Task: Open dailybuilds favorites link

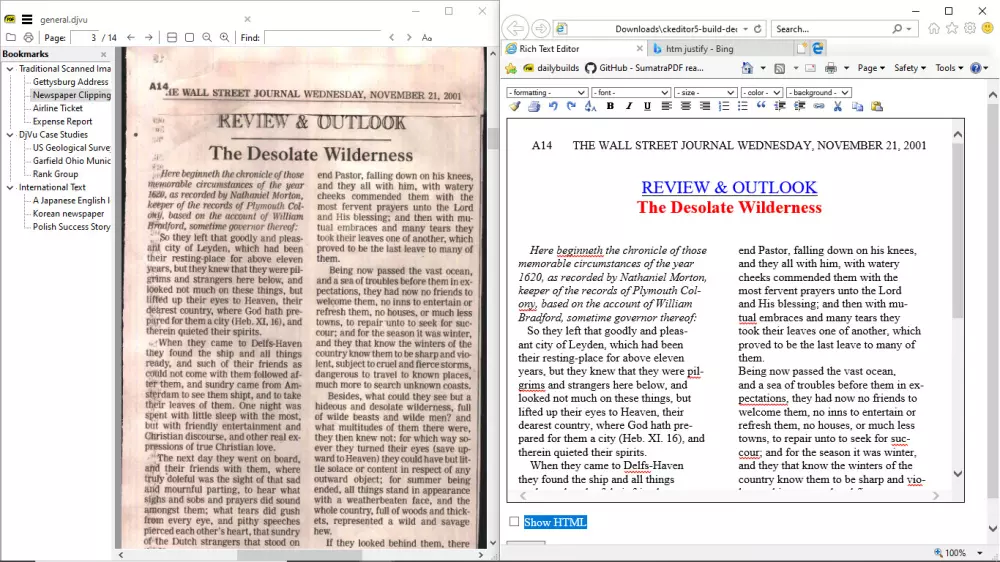Action: (x=551, y=68)
